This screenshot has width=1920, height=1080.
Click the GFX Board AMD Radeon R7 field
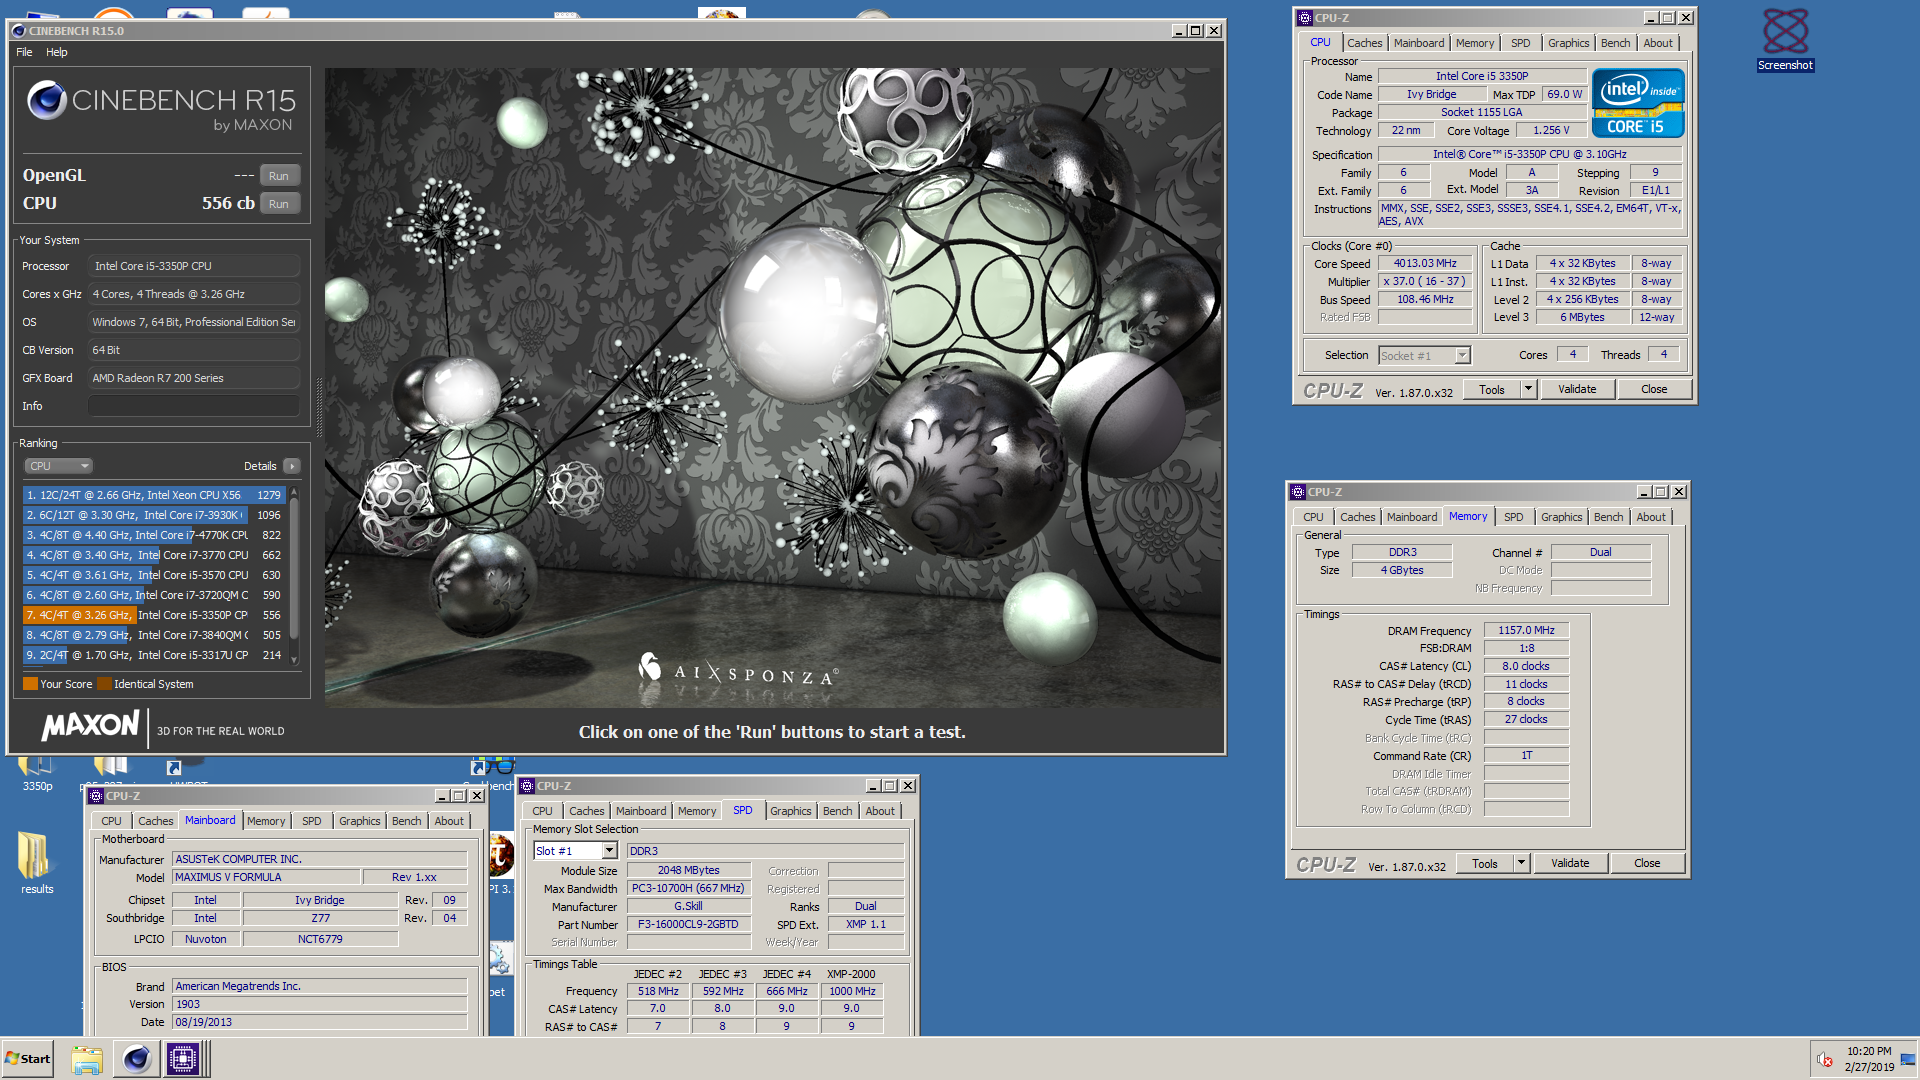[x=194, y=378]
